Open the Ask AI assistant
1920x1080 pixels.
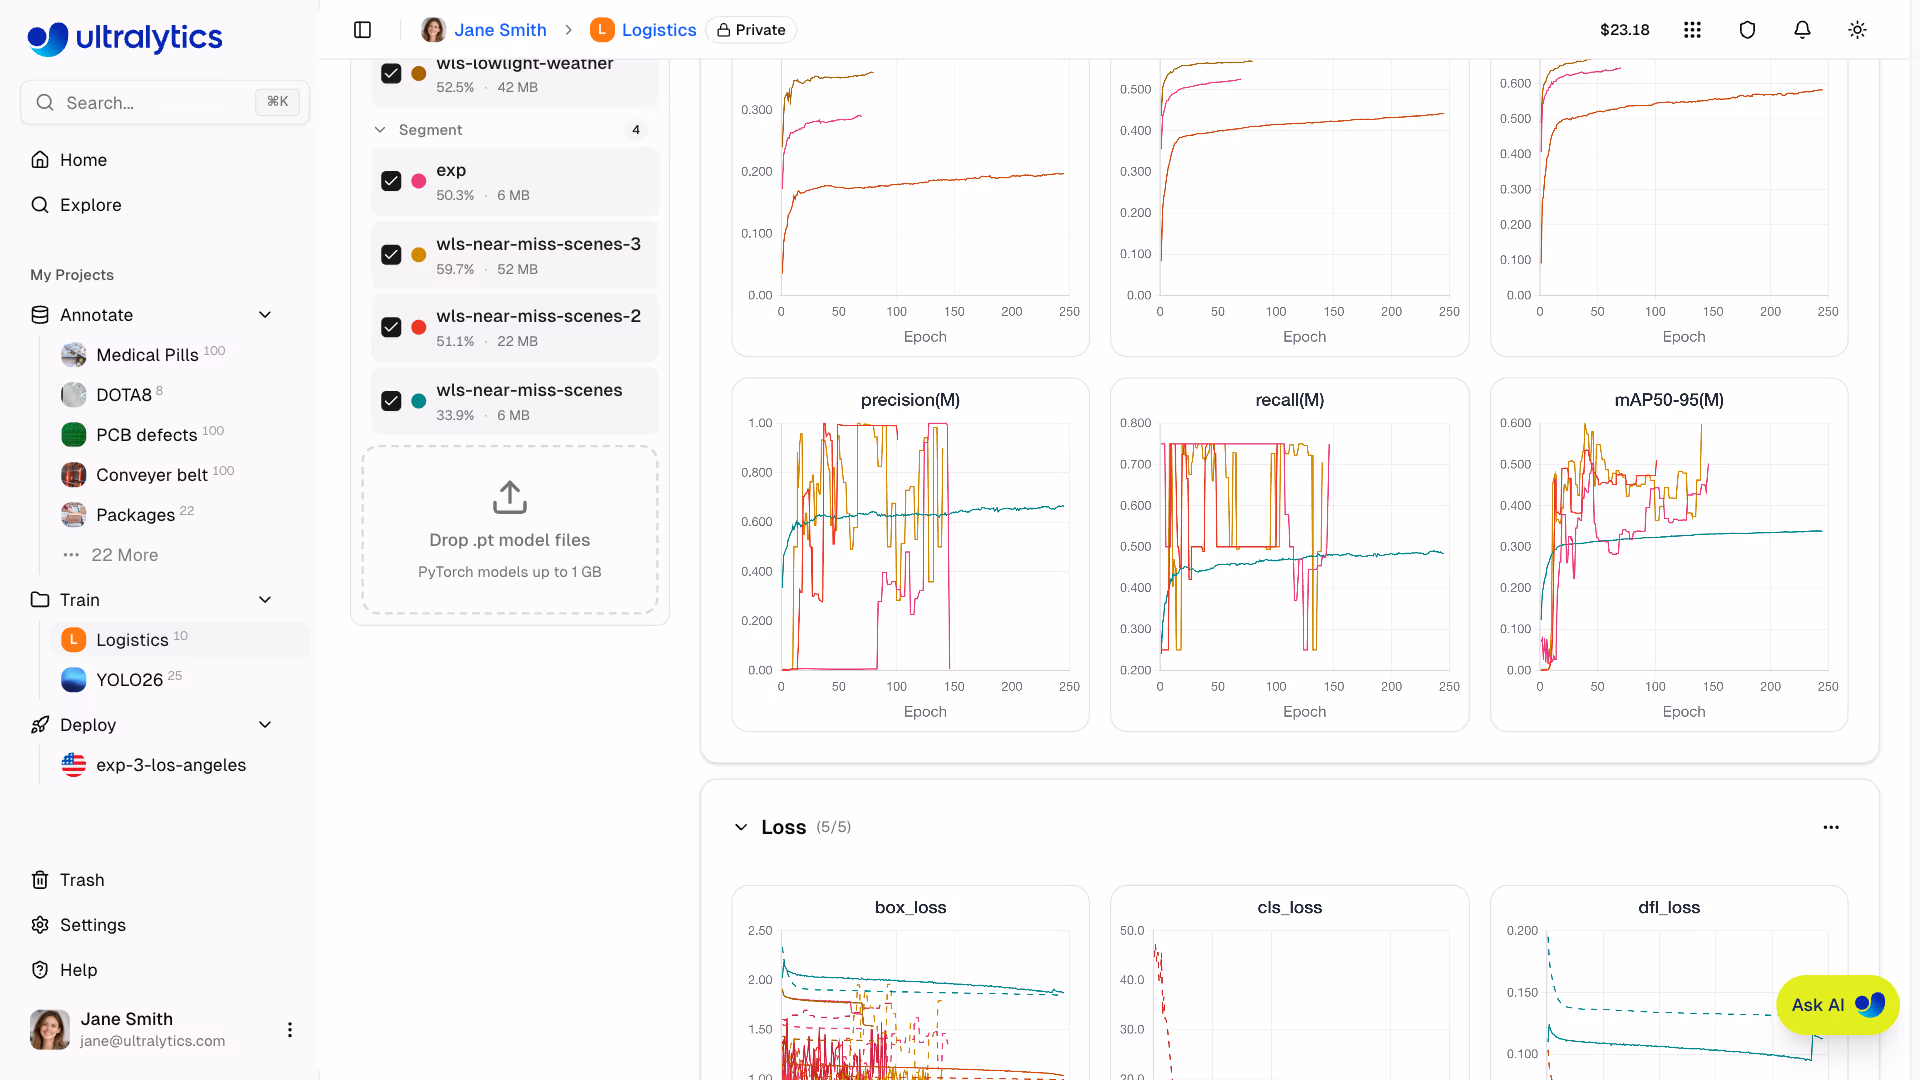(1837, 1005)
